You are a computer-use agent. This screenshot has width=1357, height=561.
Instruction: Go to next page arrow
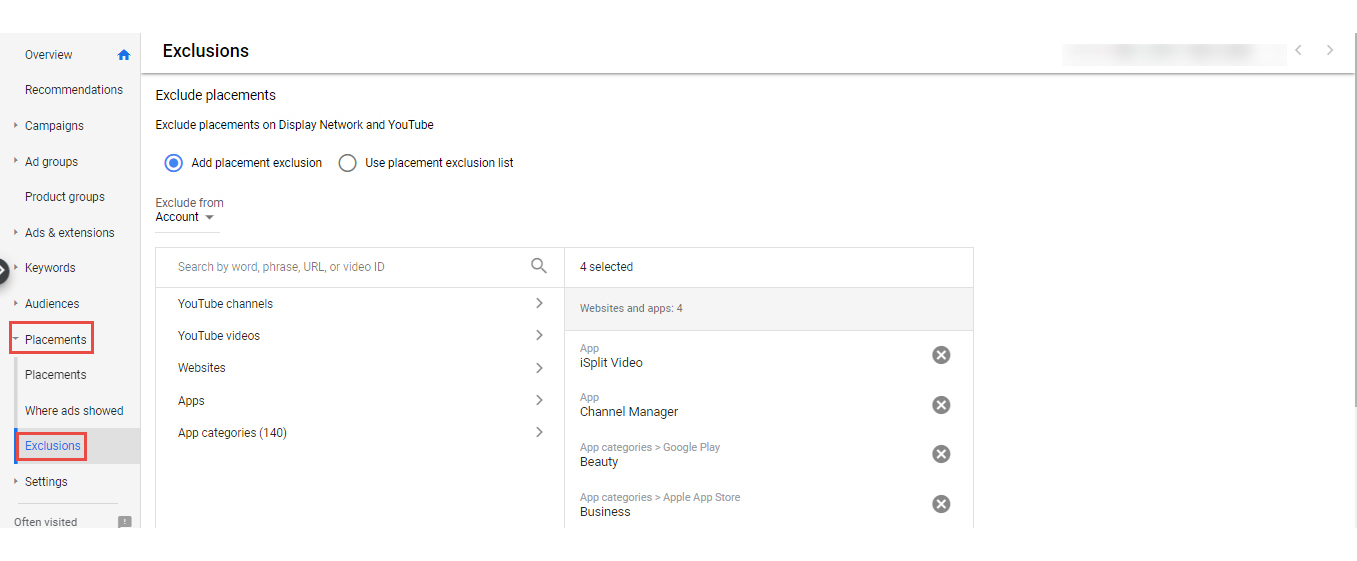[x=1330, y=50]
